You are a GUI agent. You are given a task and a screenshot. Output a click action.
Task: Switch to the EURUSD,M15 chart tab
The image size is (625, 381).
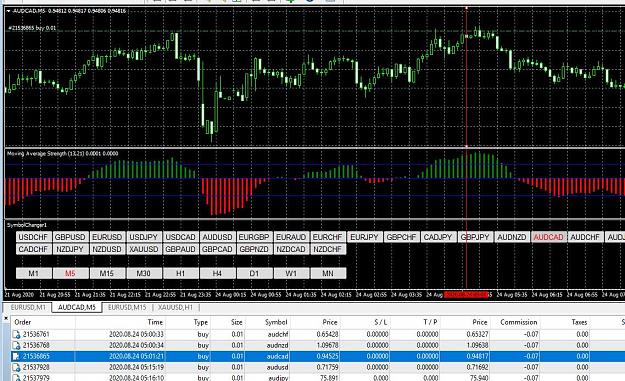point(127,307)
